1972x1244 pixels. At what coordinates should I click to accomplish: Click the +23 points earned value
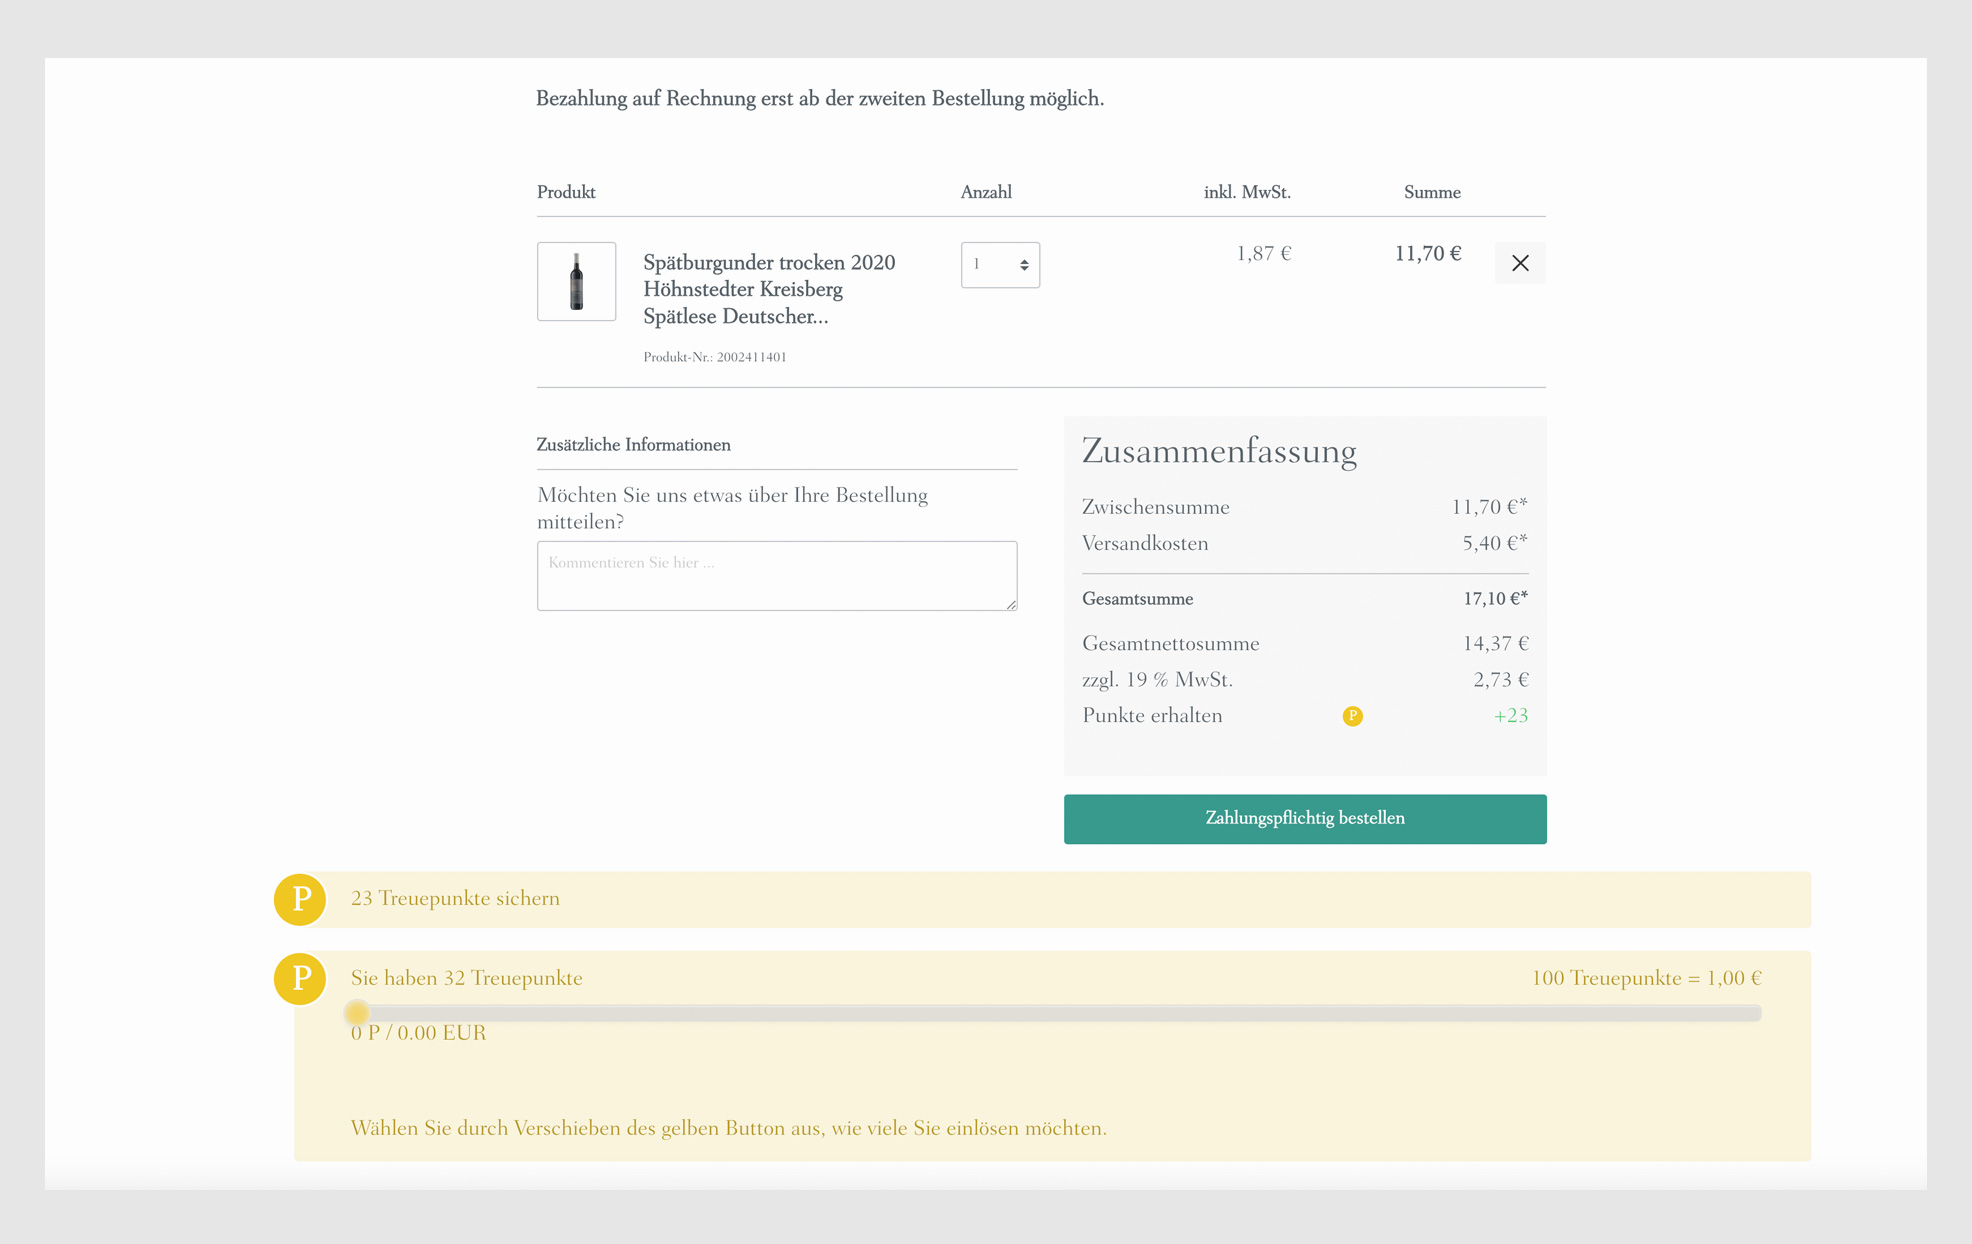pos(1510,716)
